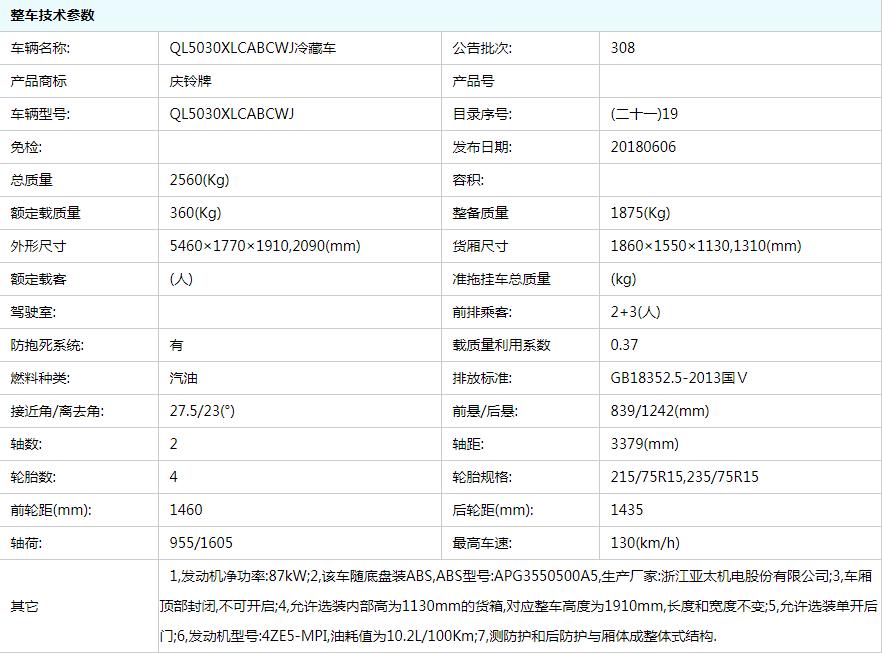Select fuel type value 汽油
The height and width of the screenshot is (653, 882).
(x=184, y=378)
